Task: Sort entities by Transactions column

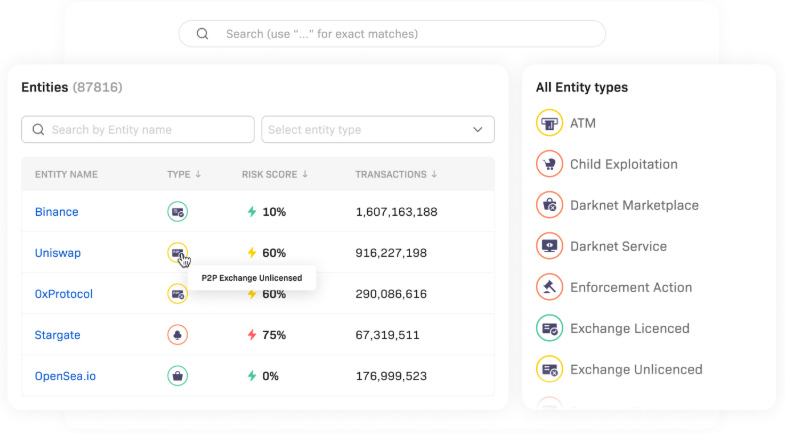Action: point(434,175)
